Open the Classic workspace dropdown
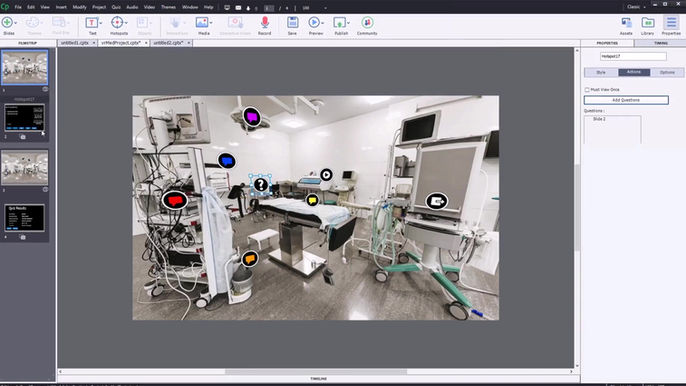Viewport: 686px width, 386px height. pos(636,7)
